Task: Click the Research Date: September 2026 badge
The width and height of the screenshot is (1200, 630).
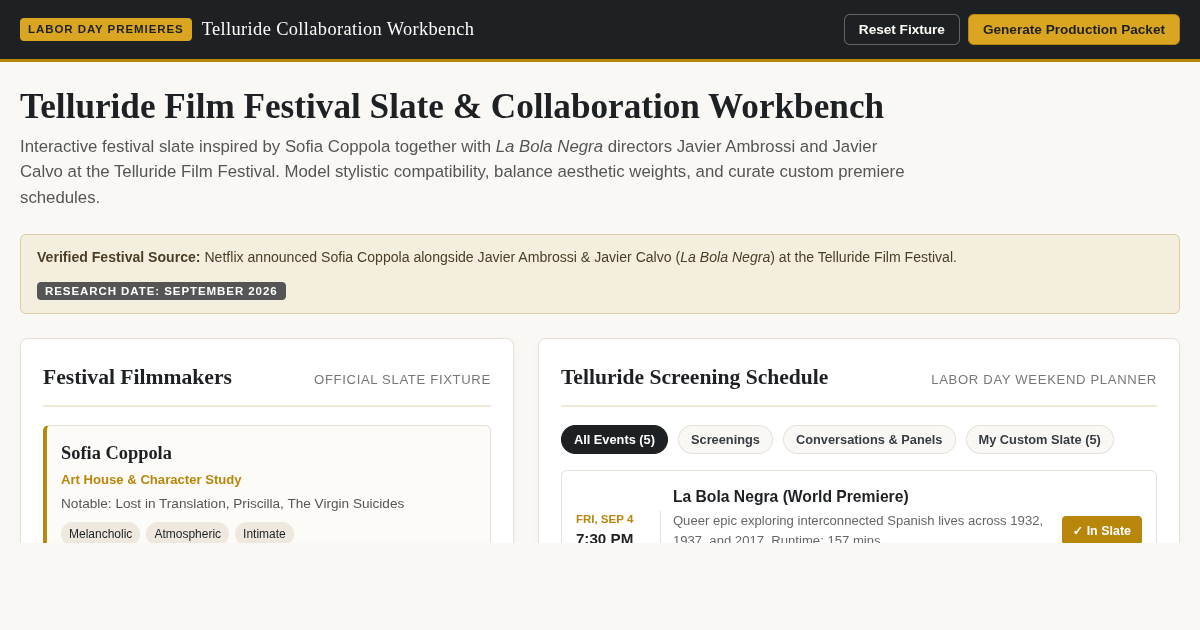Action: coord(161,291)
